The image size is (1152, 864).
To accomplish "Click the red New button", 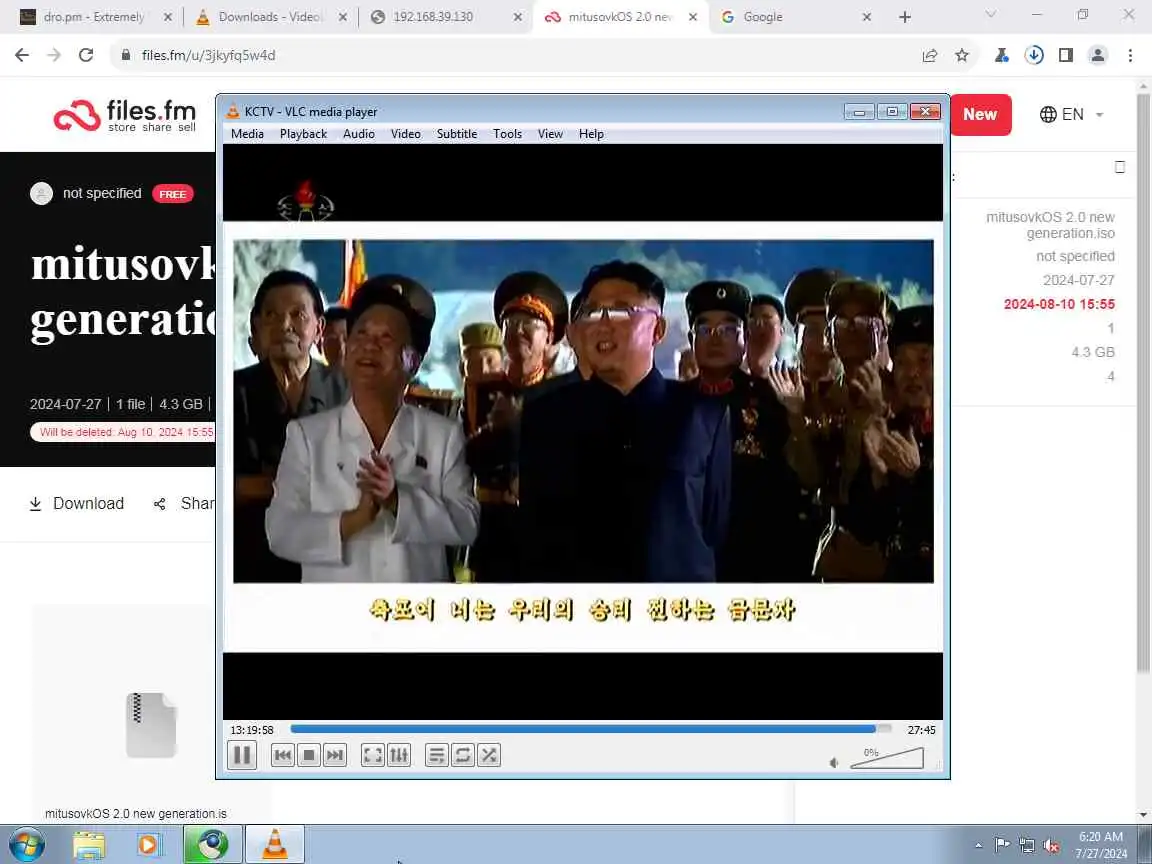I will 980,115.
